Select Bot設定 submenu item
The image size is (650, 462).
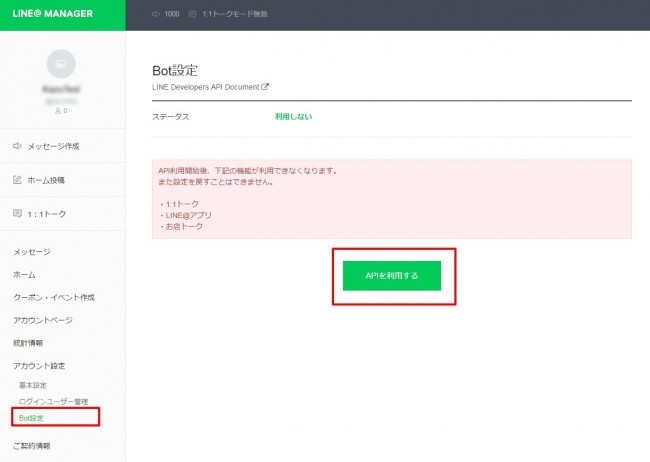click(31, 418)
